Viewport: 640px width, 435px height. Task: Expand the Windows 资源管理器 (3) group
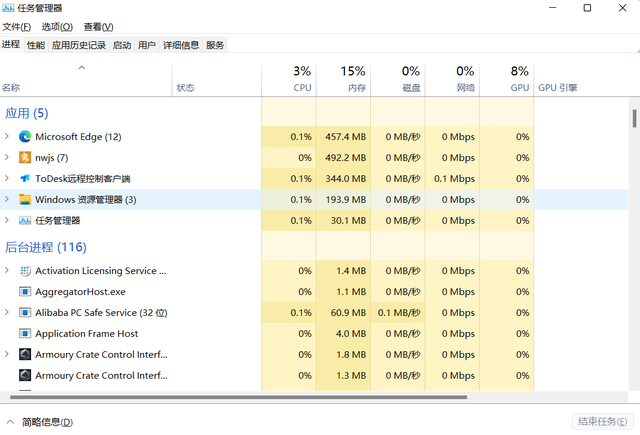[7, 199]
